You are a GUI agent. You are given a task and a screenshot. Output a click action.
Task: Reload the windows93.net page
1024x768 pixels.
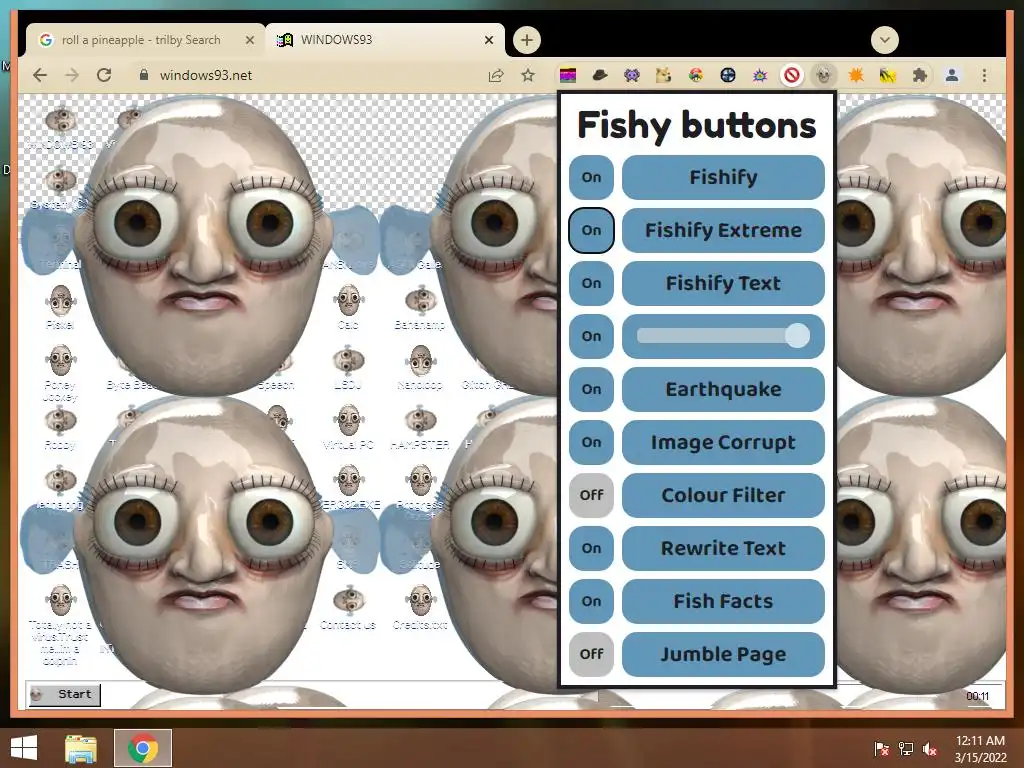coord(104,75)
